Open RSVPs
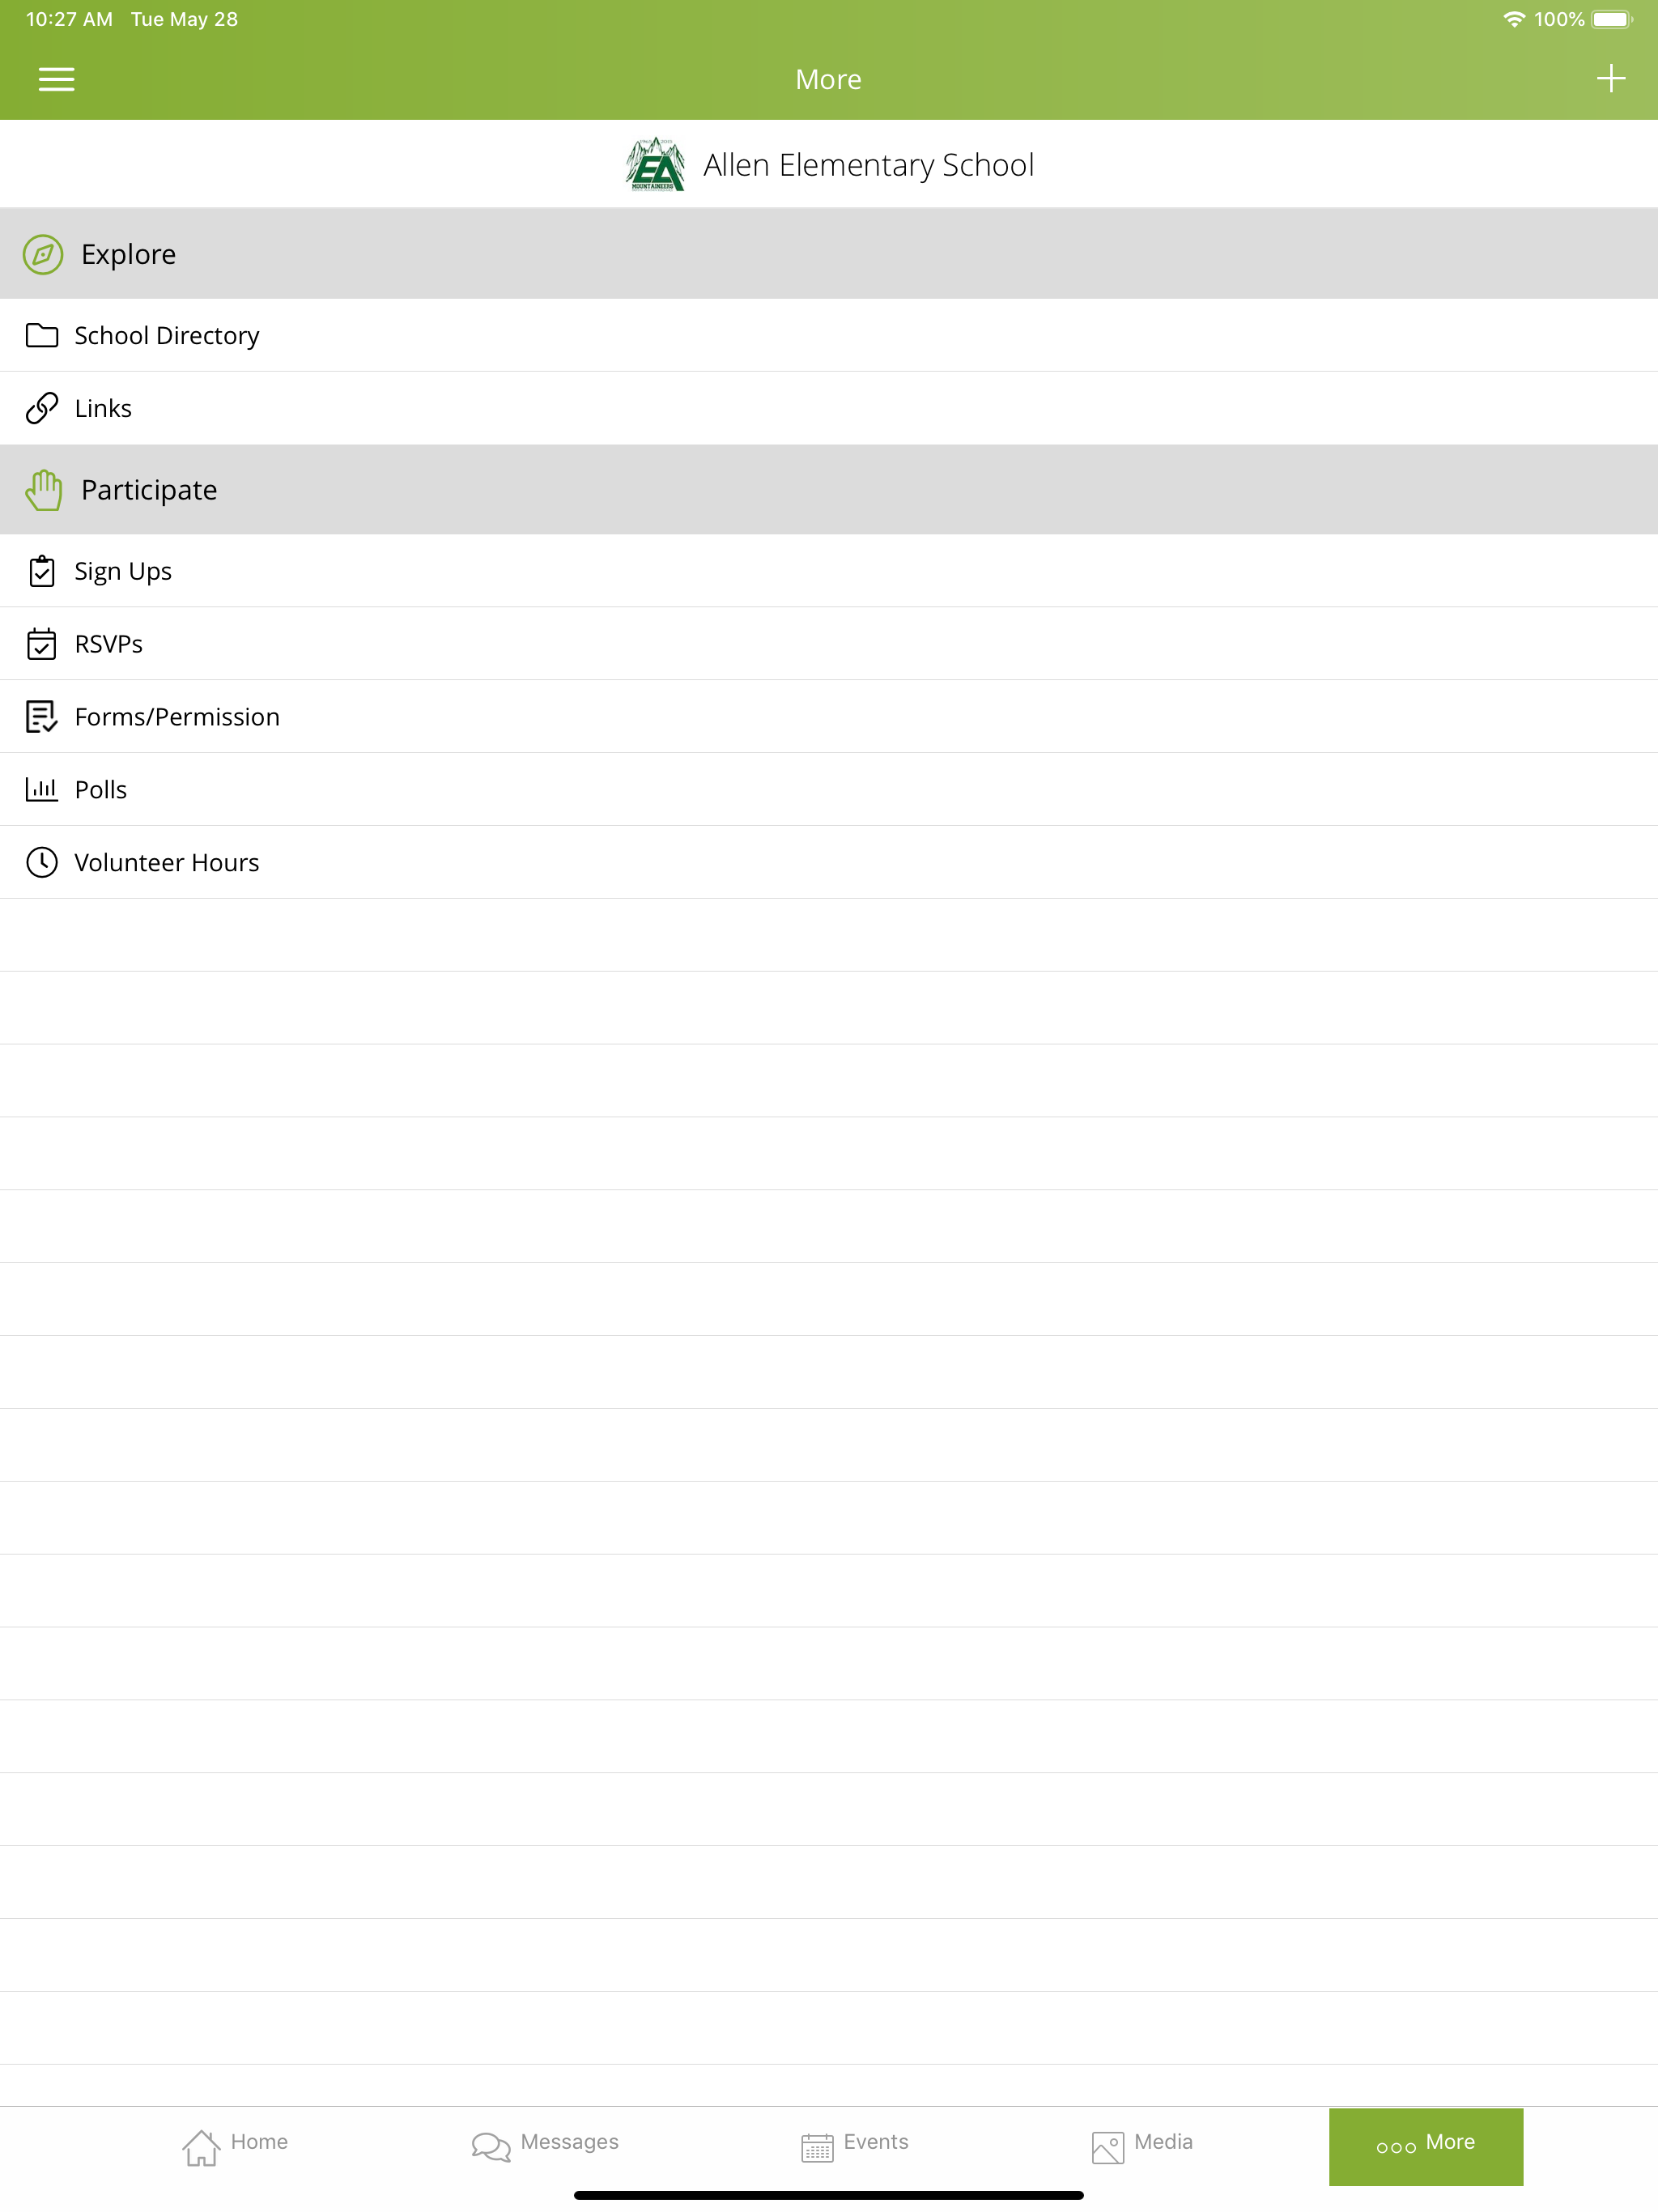 pyautogui.click(x=829, y=644)
